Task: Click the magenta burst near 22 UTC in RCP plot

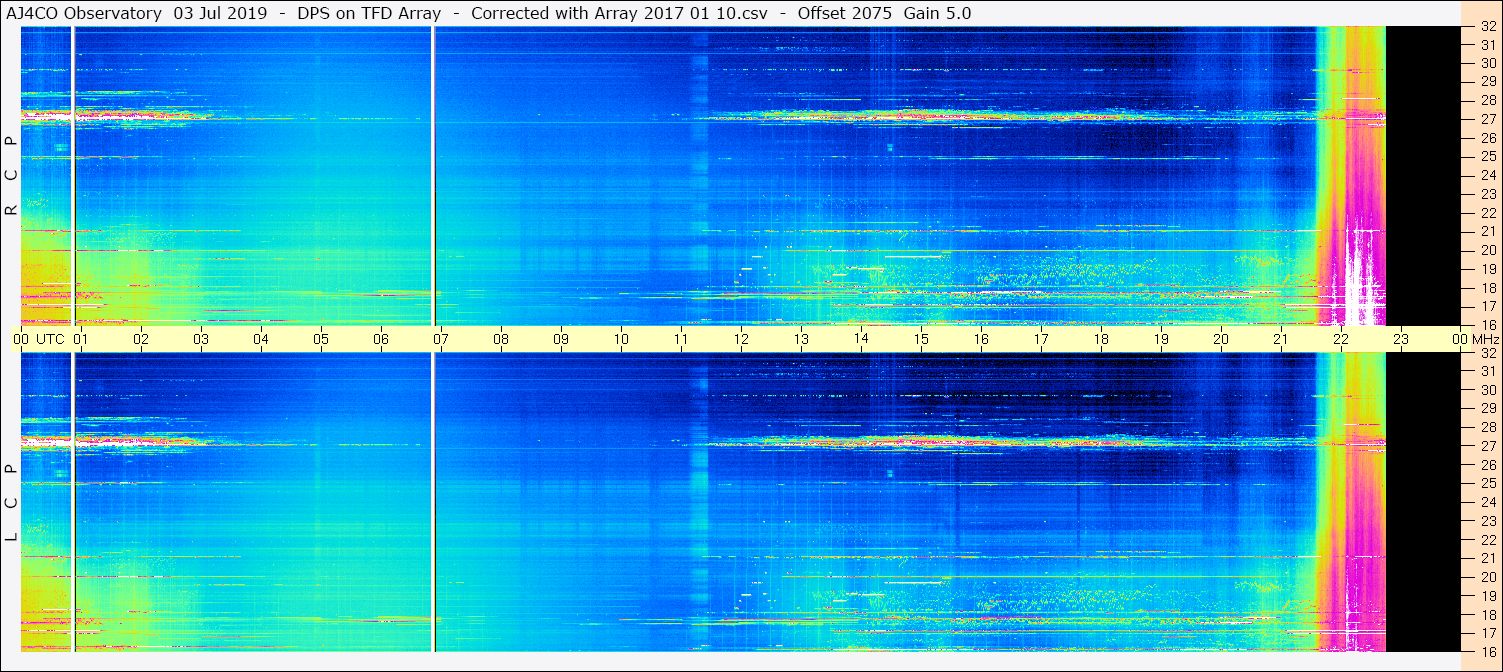Action: (1353, 175)
